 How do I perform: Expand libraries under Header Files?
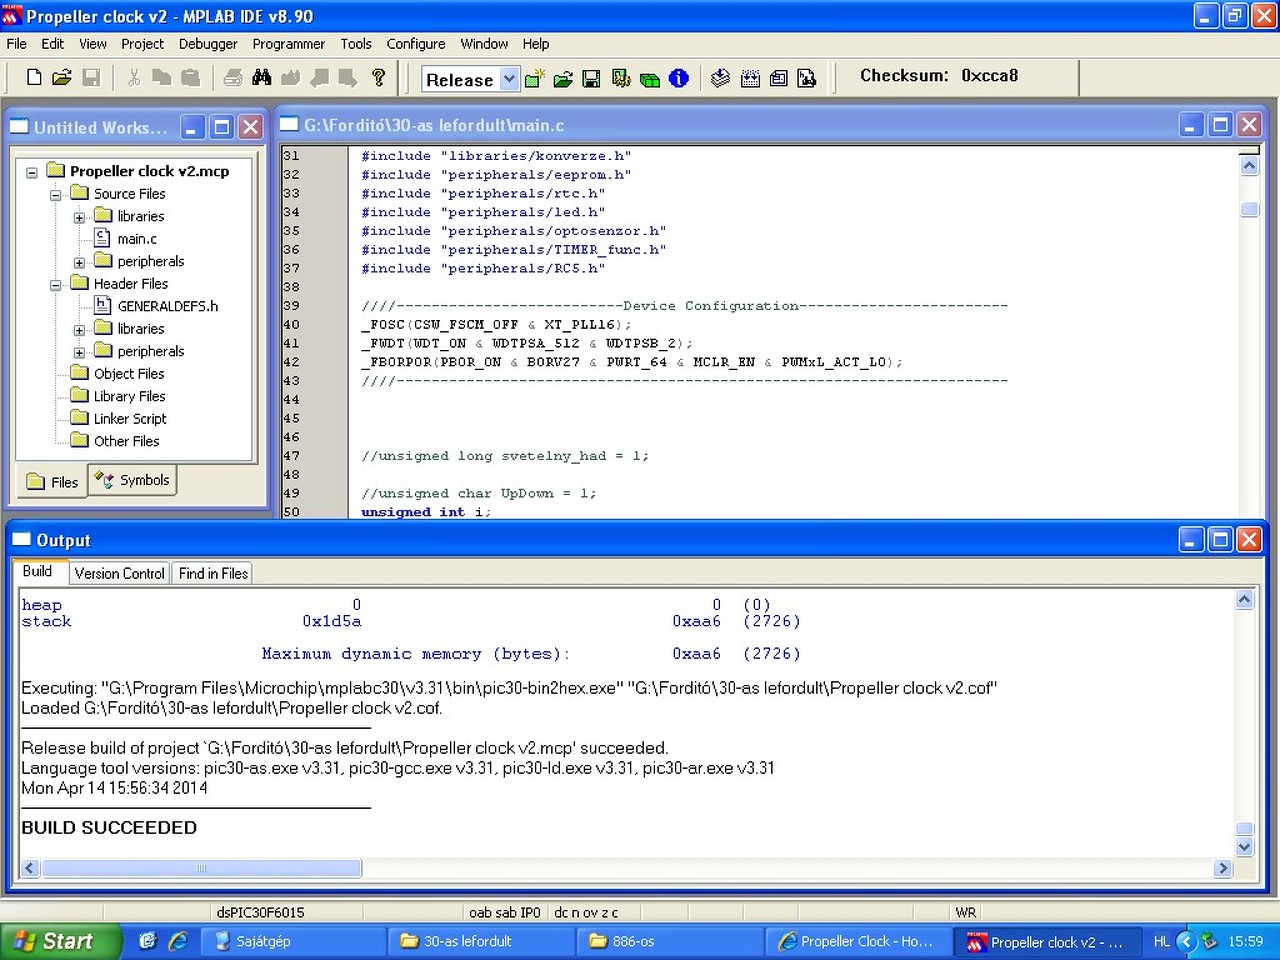pos(79,329)
